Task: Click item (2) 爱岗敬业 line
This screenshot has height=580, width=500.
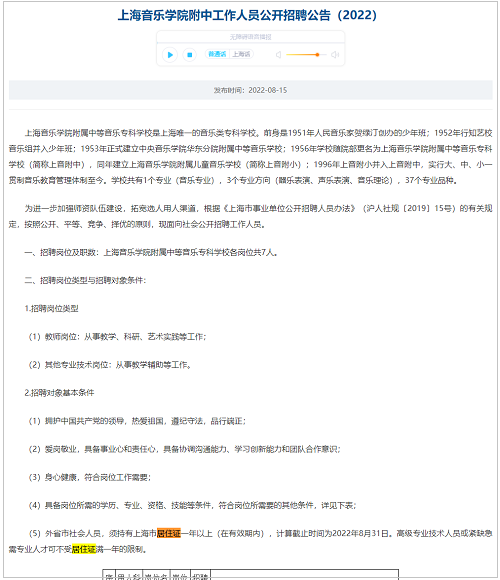Action: tap(184, 449)
